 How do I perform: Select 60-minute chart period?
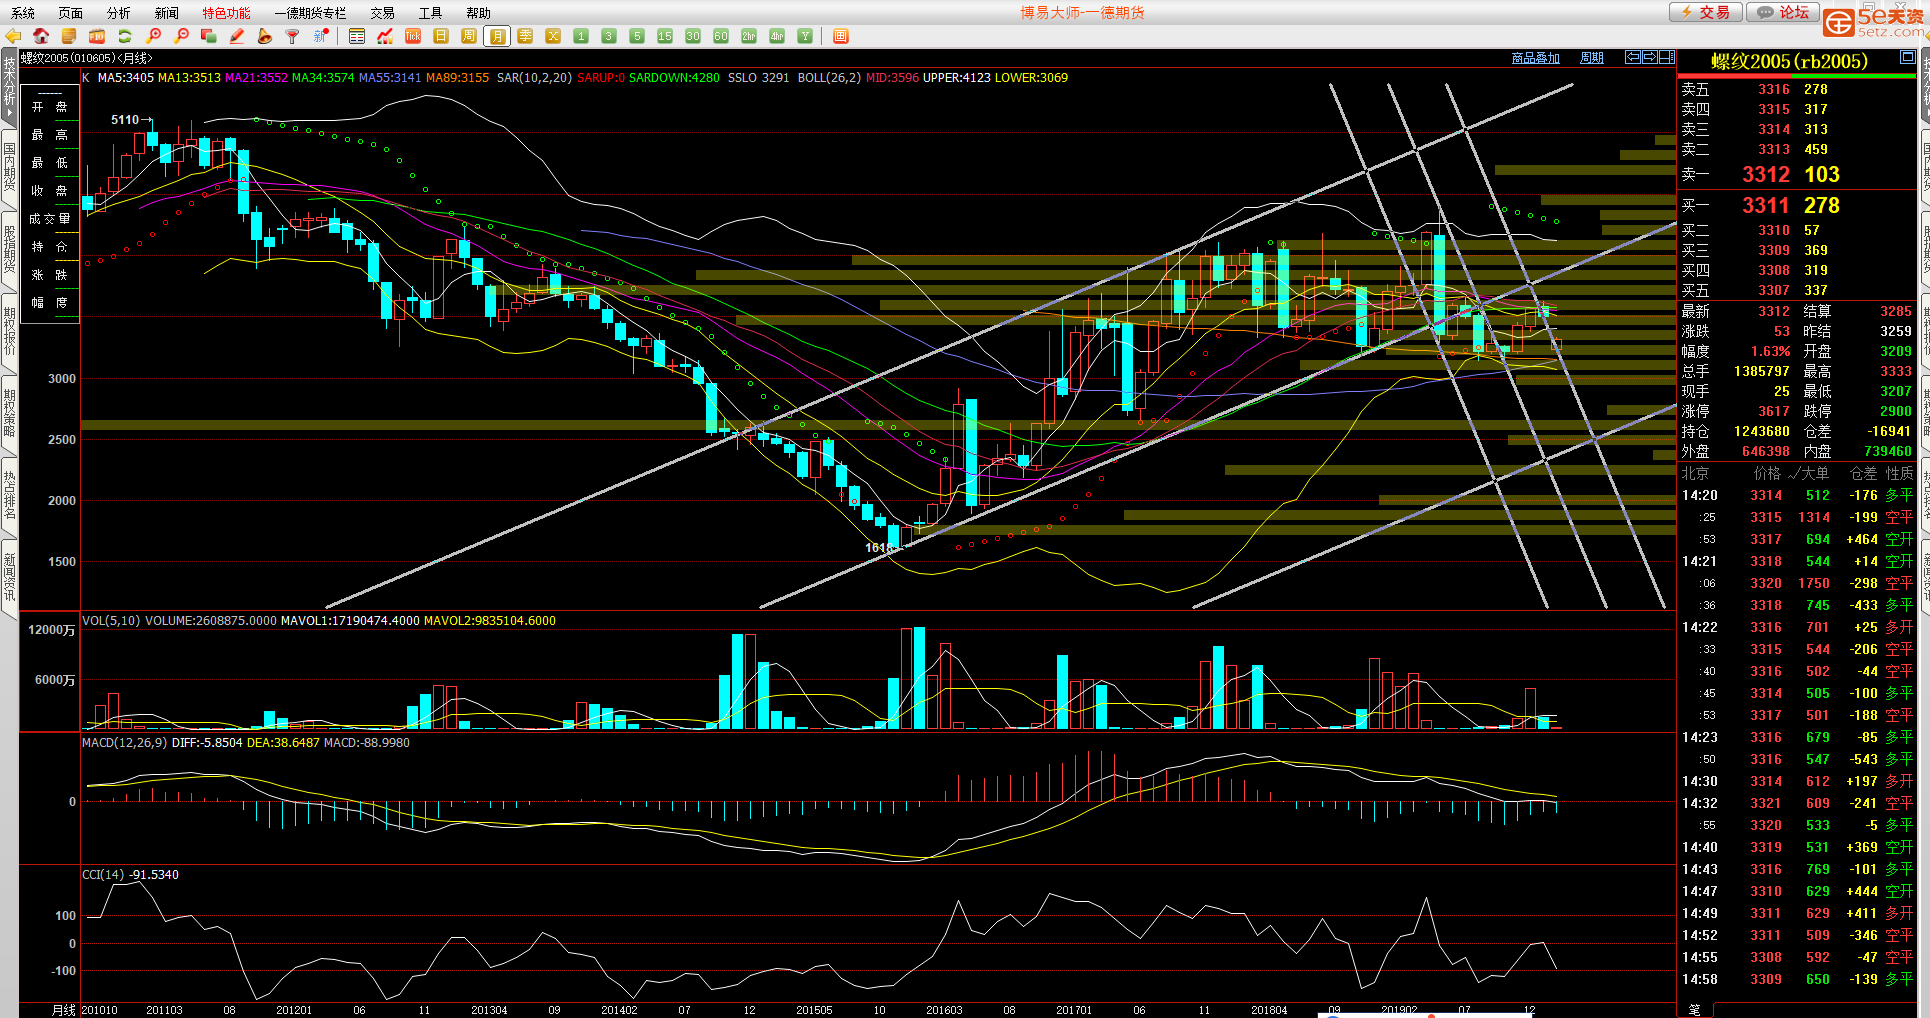pyautogui.click(x=721, y=36)
